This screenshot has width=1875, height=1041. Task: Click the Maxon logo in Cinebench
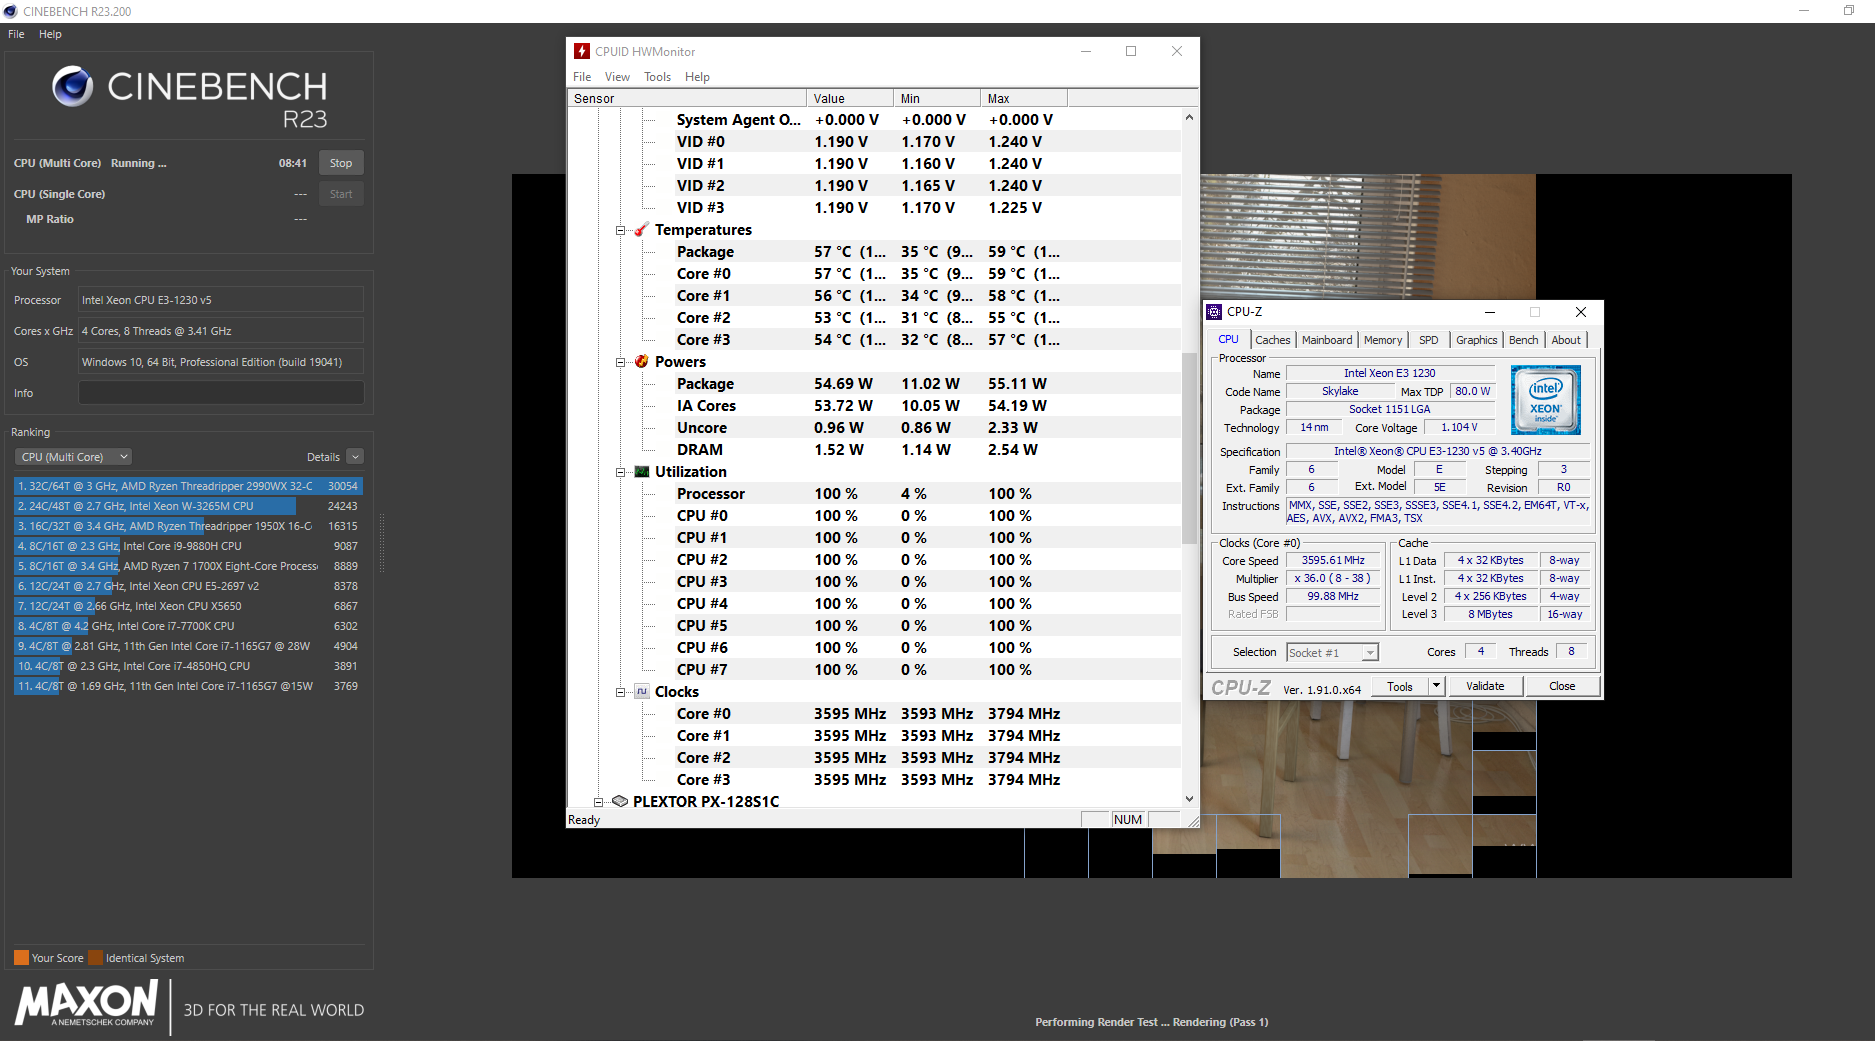(87, 1003)
